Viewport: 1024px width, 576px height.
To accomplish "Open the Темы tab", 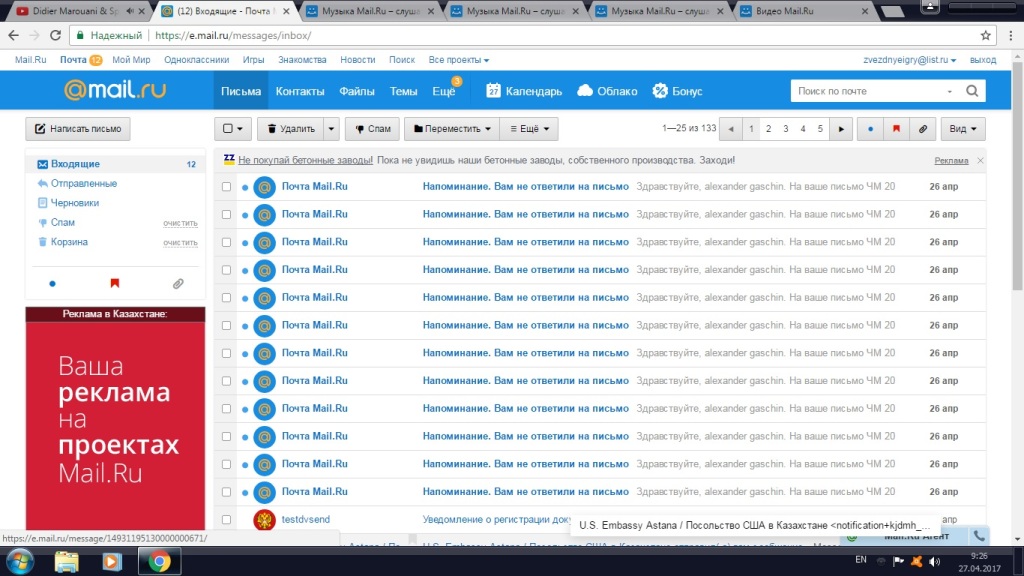I will tap(403, 91).
